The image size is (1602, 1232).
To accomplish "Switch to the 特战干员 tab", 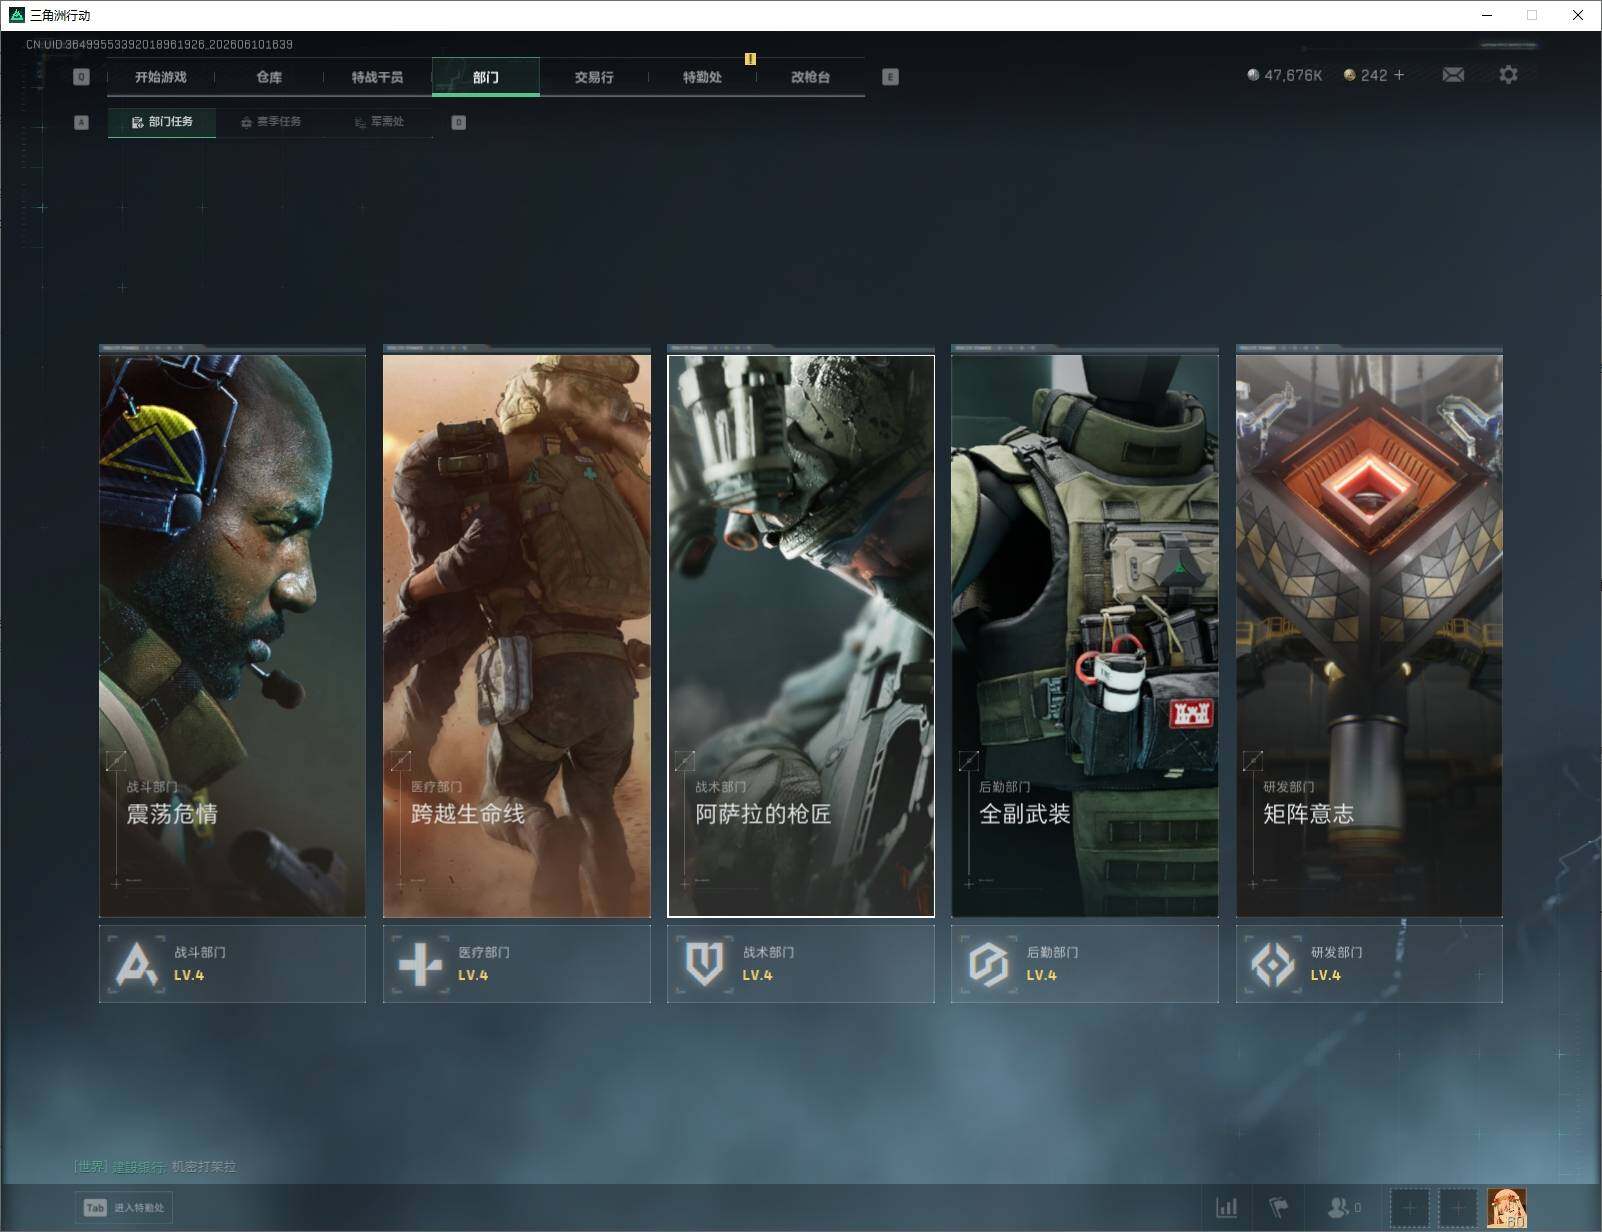I will pyautogui.click(x=377, y=77).
